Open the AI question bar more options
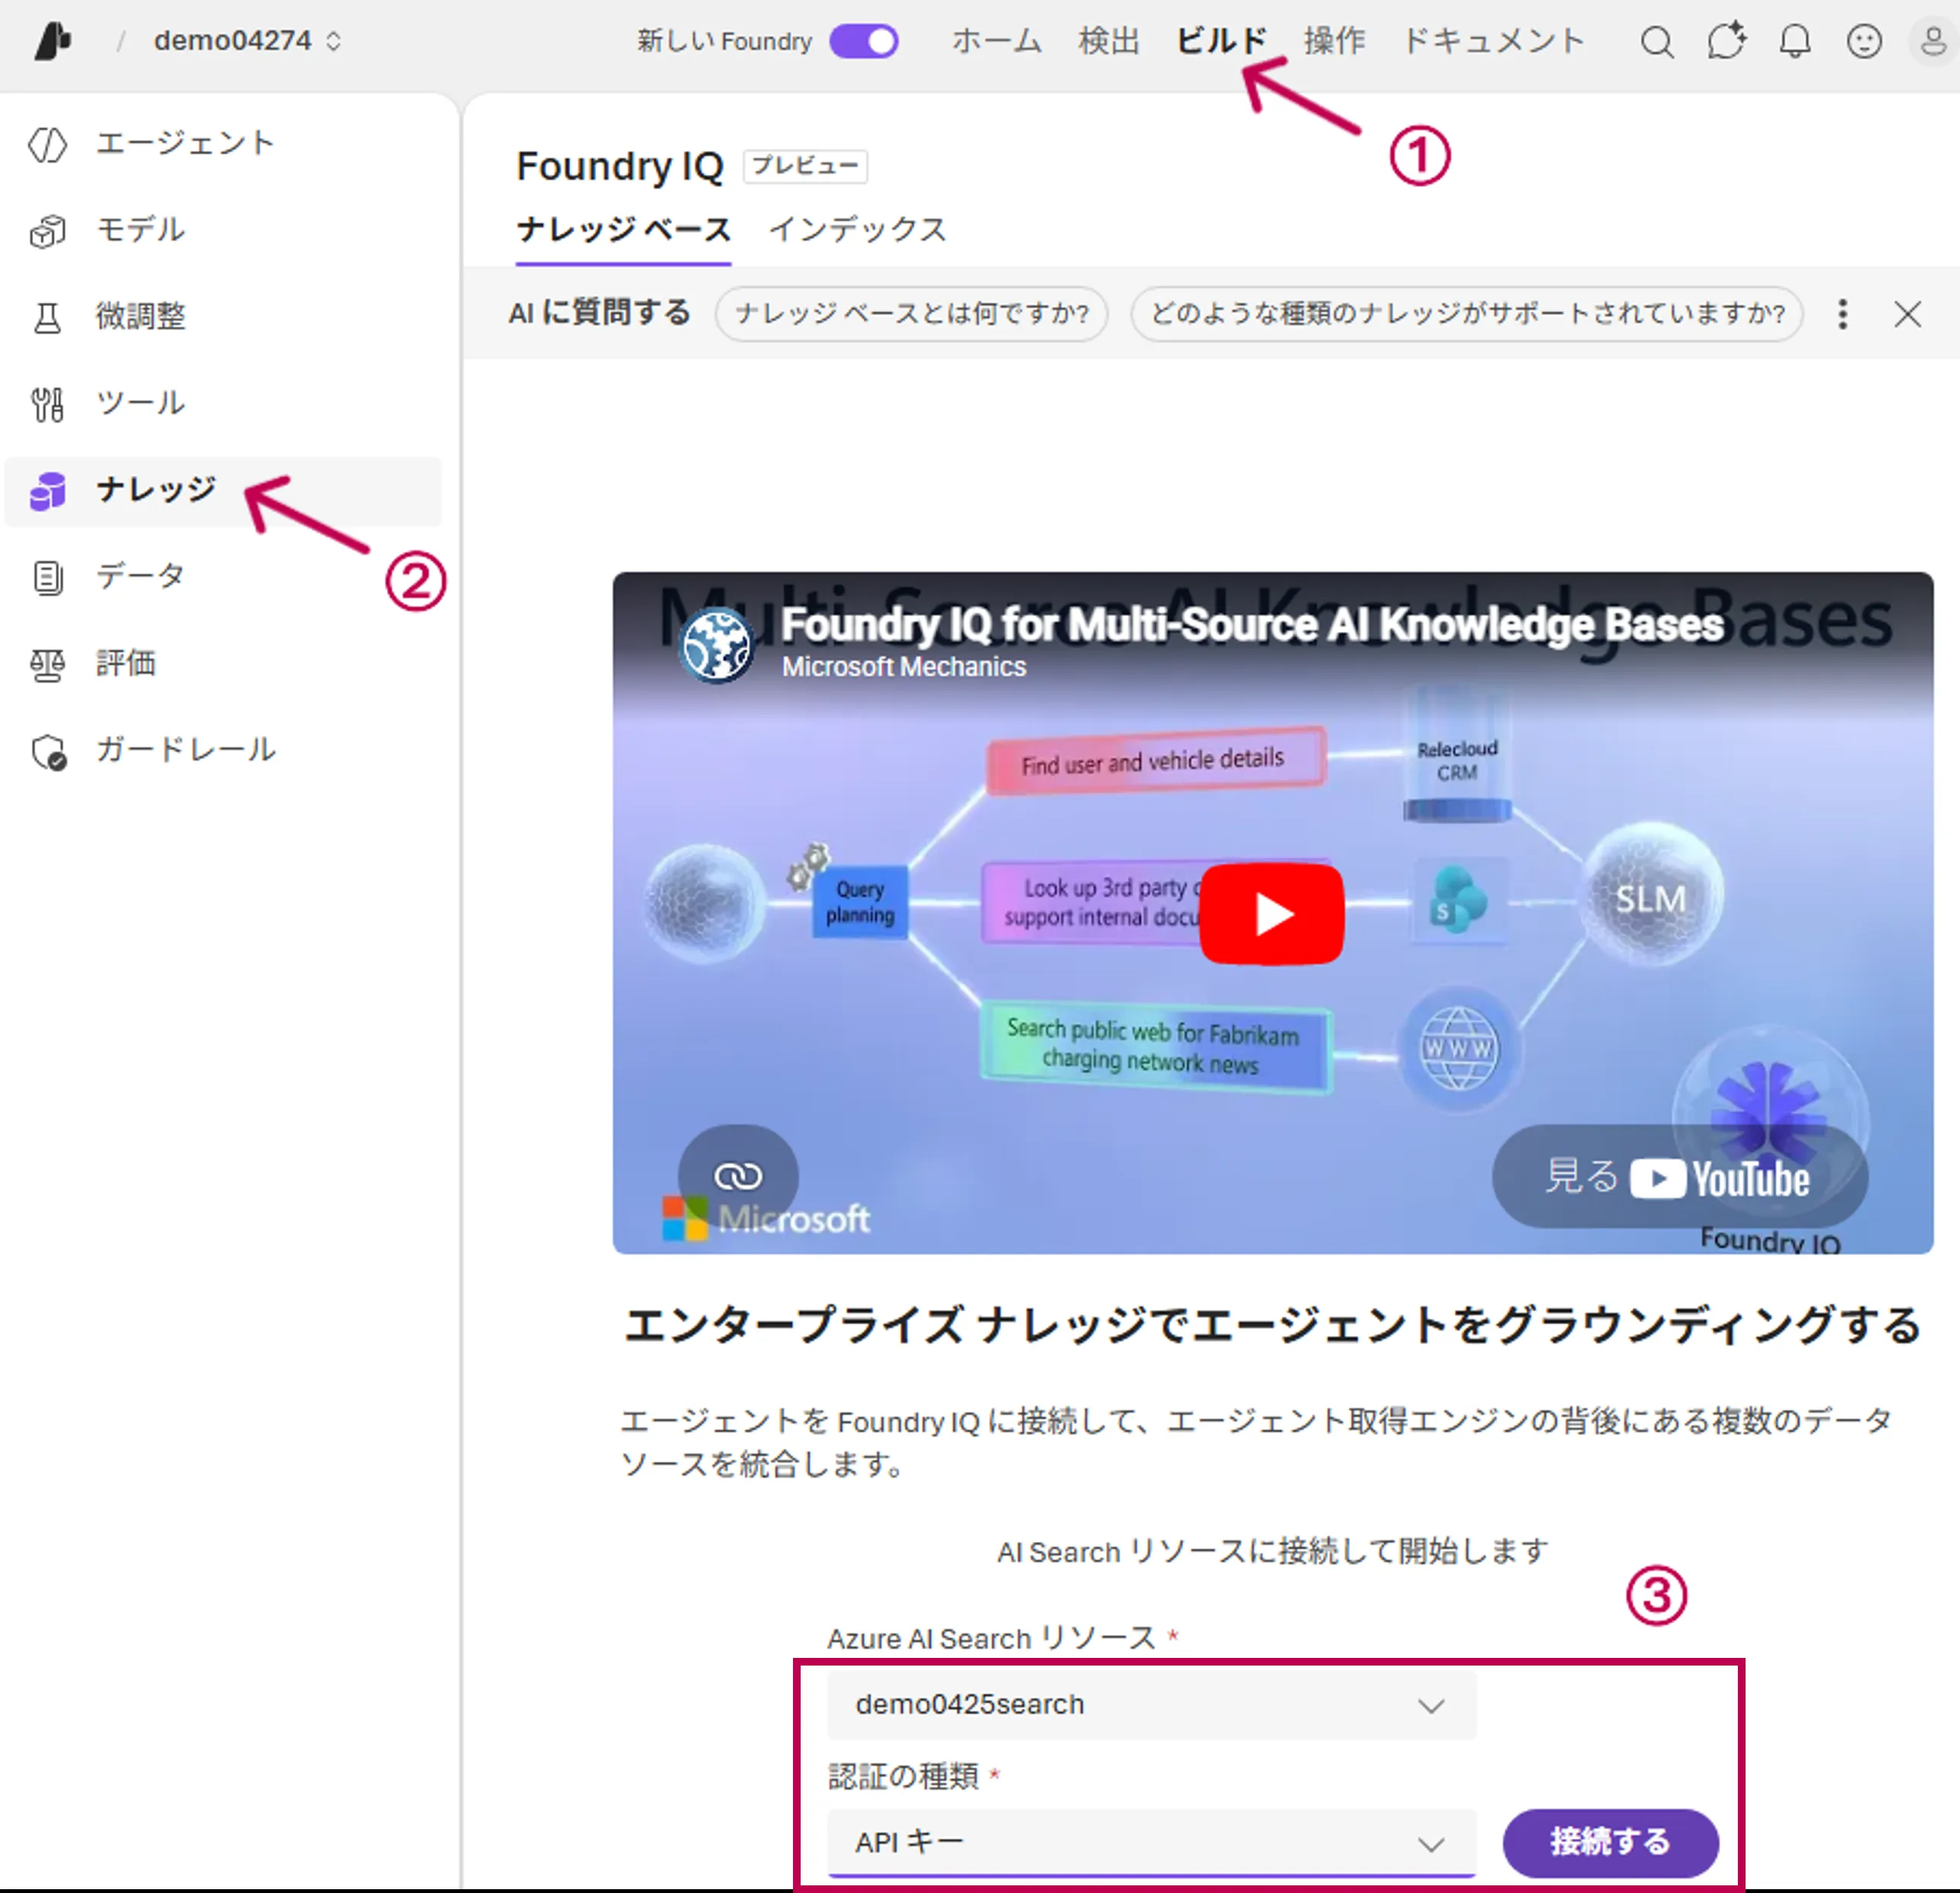This screenshot has height=1893, width=1960. [1842, 314]
